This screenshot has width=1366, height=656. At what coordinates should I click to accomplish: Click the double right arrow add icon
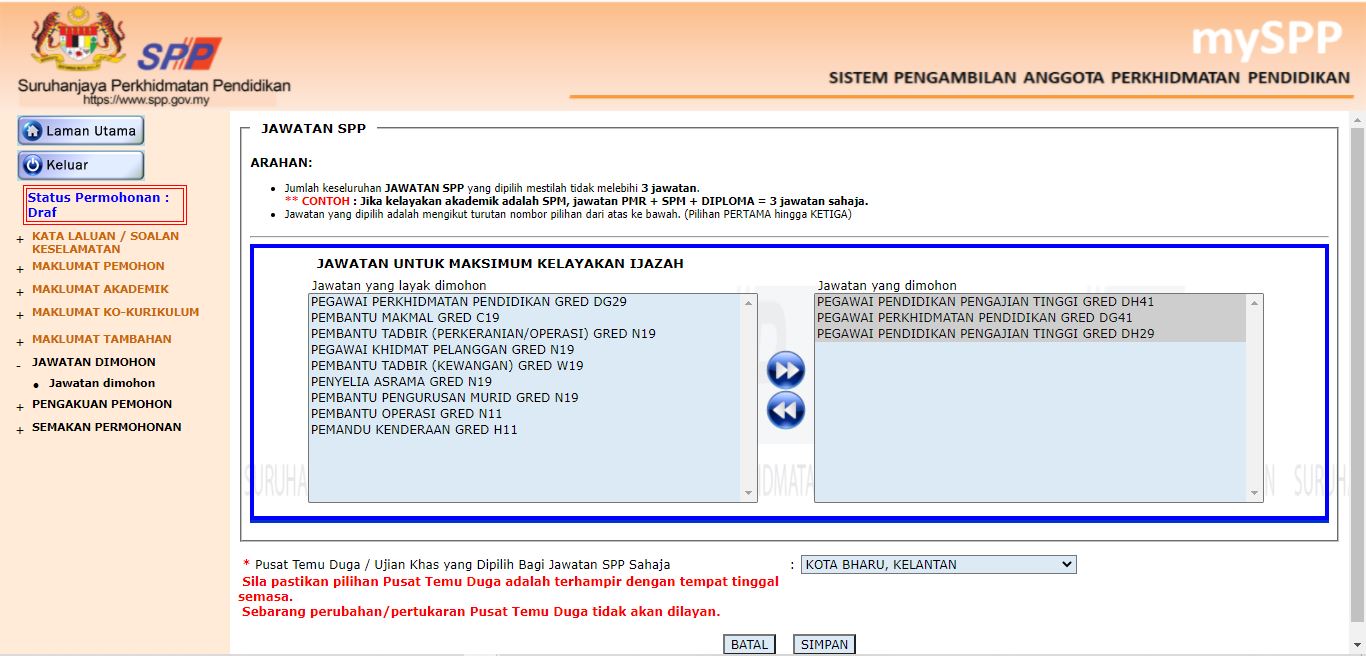click(786, 371)
